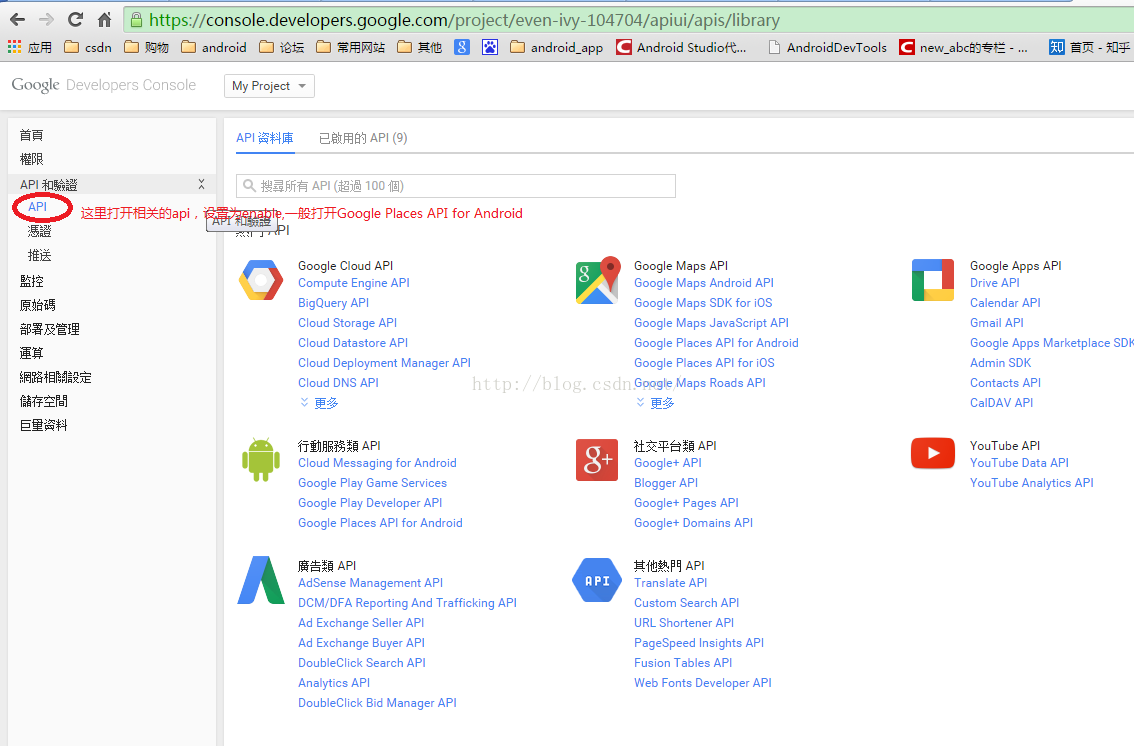Open the Google Maps Android API link
The width and height of the screenshot is (1134, 746).
[x=704, y=283]
